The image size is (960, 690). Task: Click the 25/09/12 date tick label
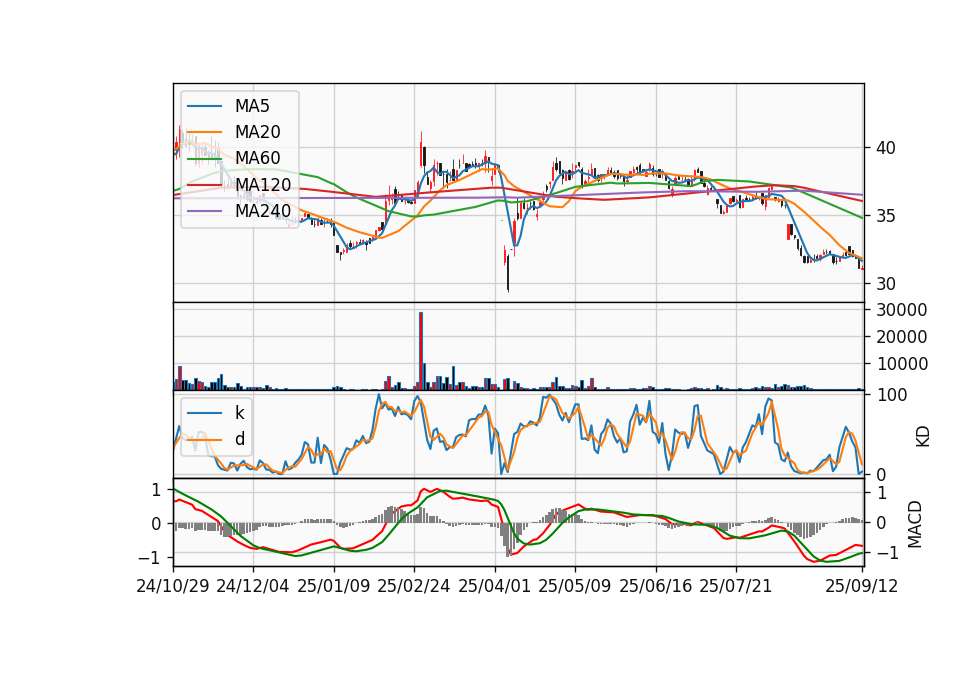coord(861,586)
